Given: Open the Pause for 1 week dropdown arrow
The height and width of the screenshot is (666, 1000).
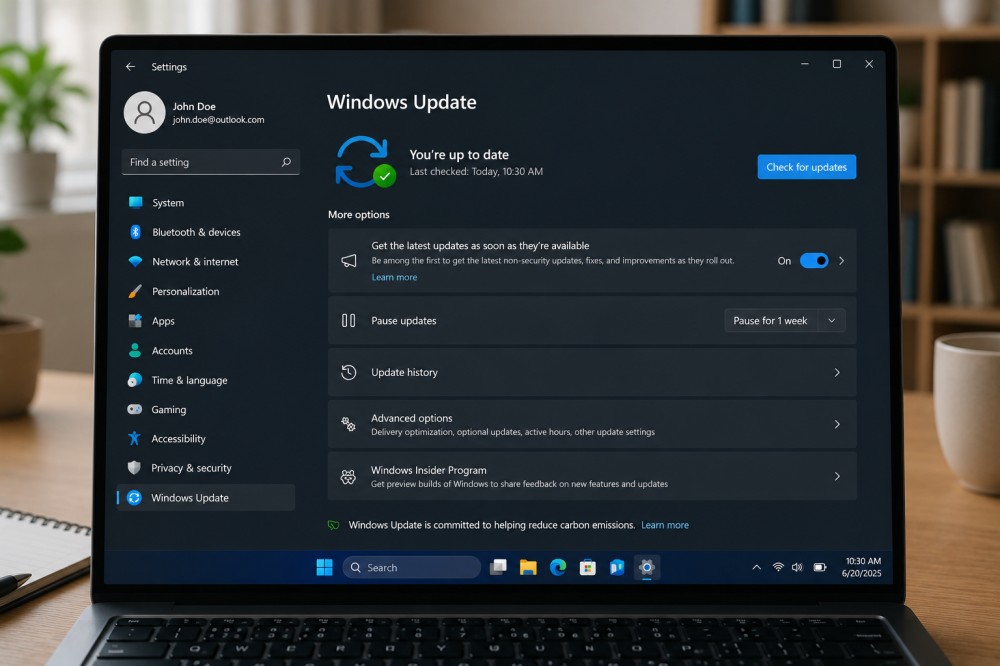Looking at the screenshot, I should [832, 320].
